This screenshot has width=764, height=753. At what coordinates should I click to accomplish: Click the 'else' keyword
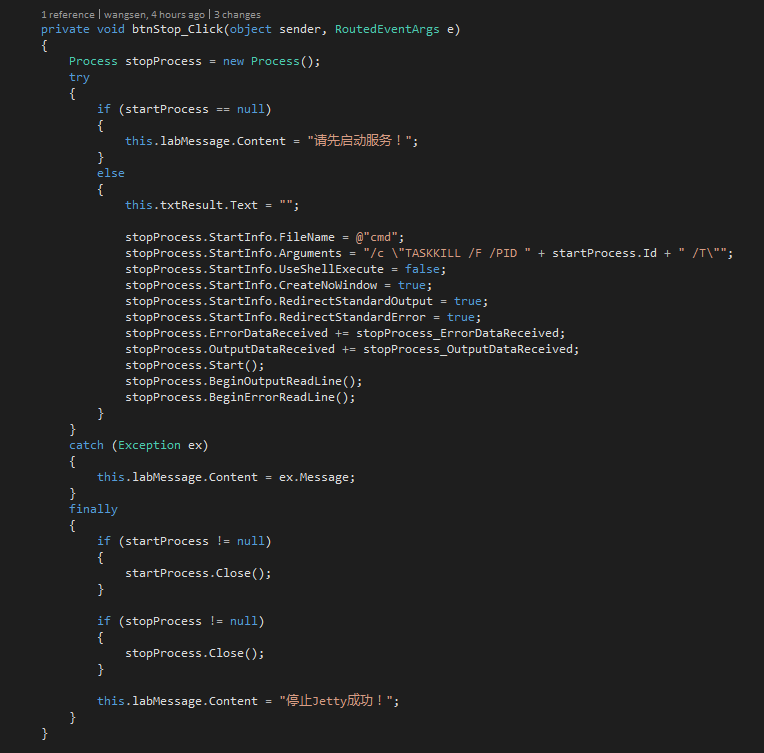pyautogui.click(x=111, y=174)
